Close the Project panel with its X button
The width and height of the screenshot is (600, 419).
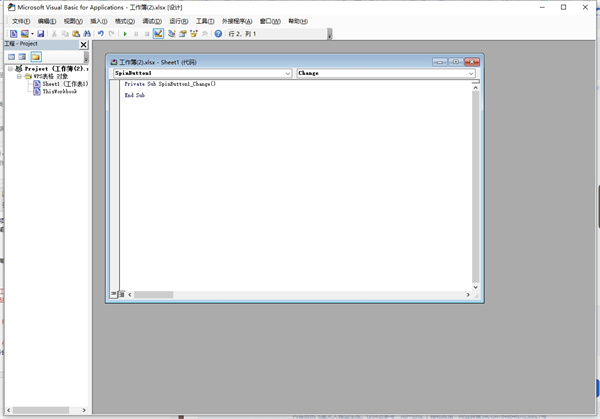pos(83,45)
